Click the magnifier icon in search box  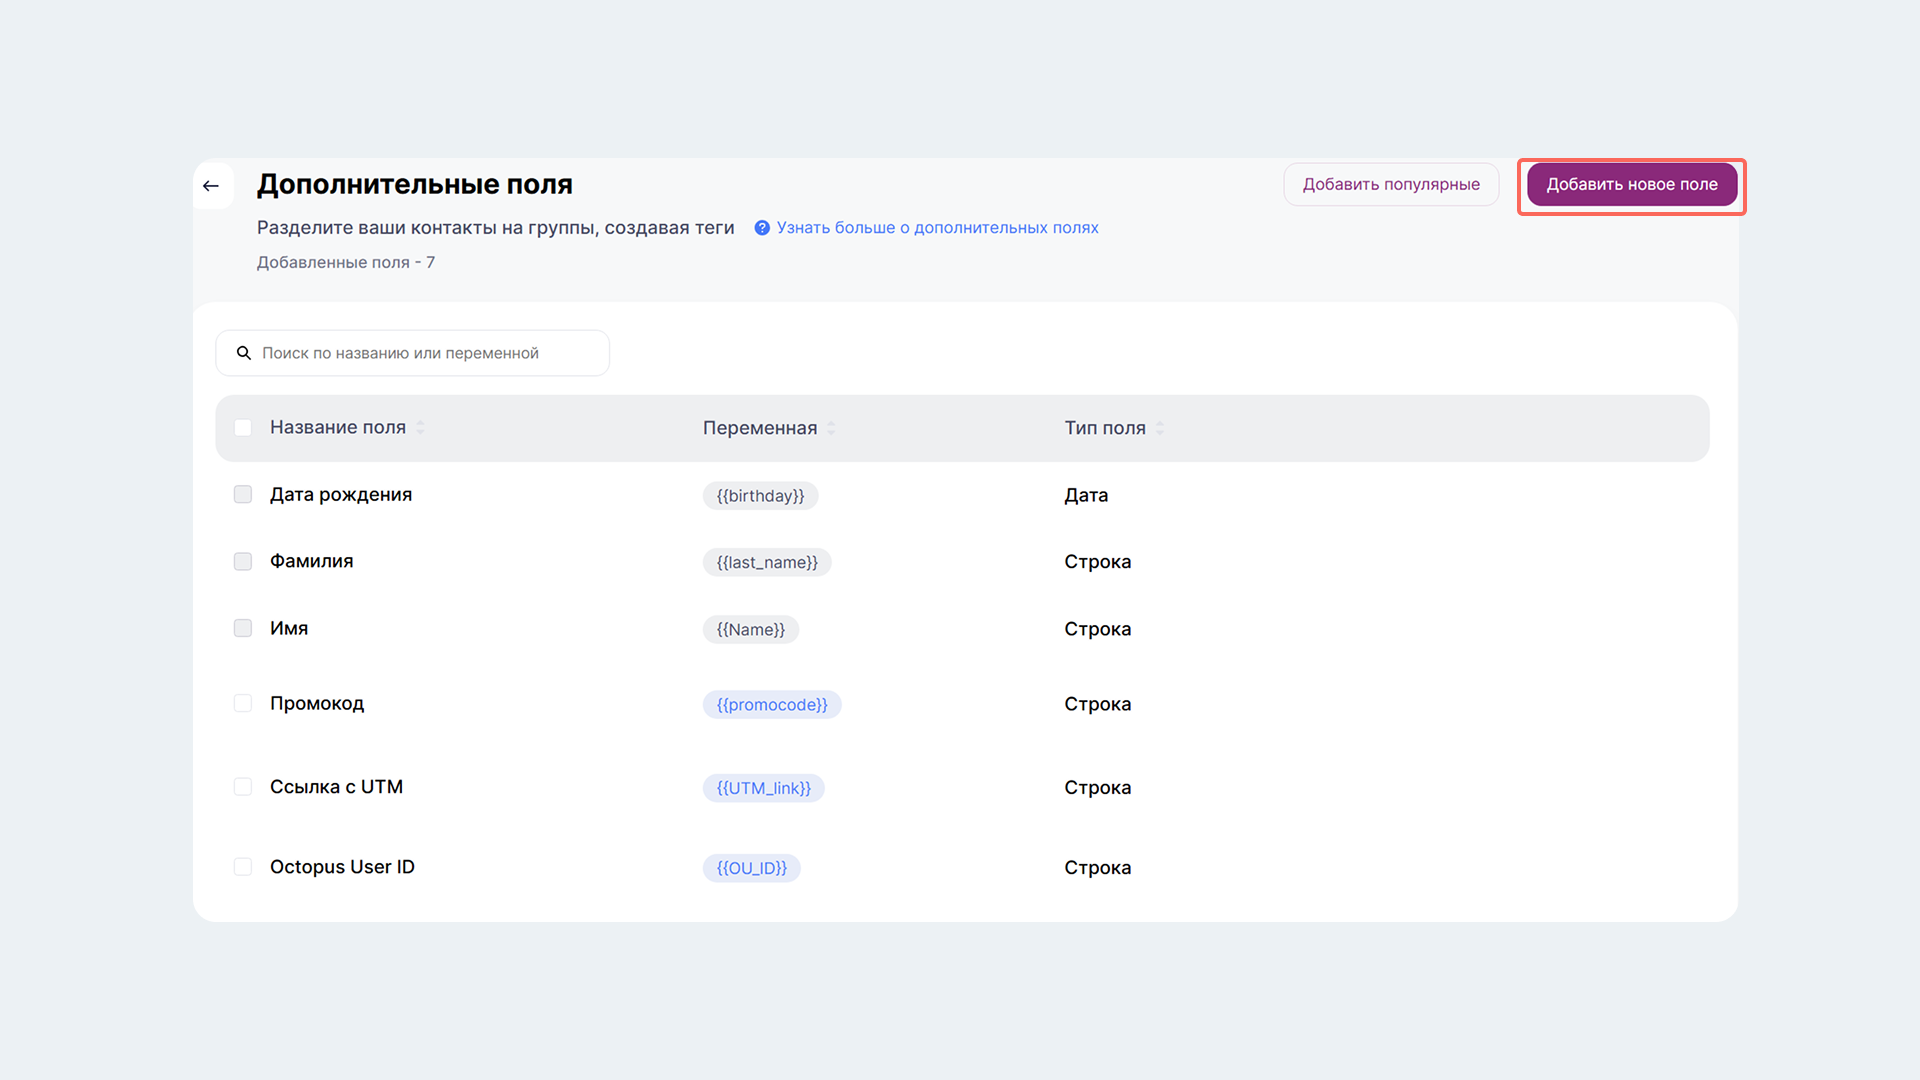click(243, 353)
